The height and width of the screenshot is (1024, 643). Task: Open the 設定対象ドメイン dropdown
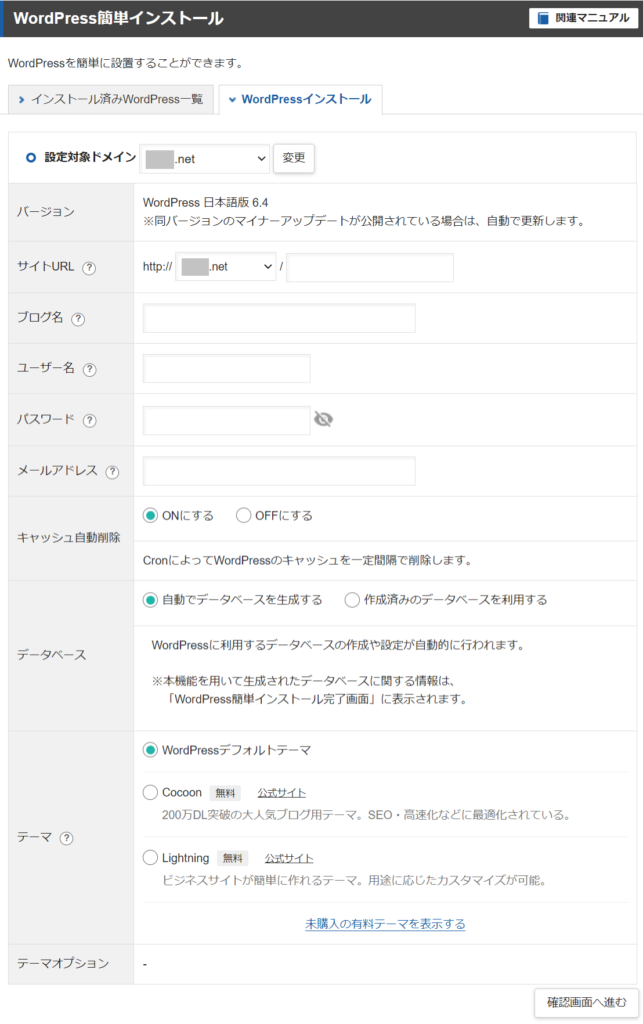(x=204, y=159)
